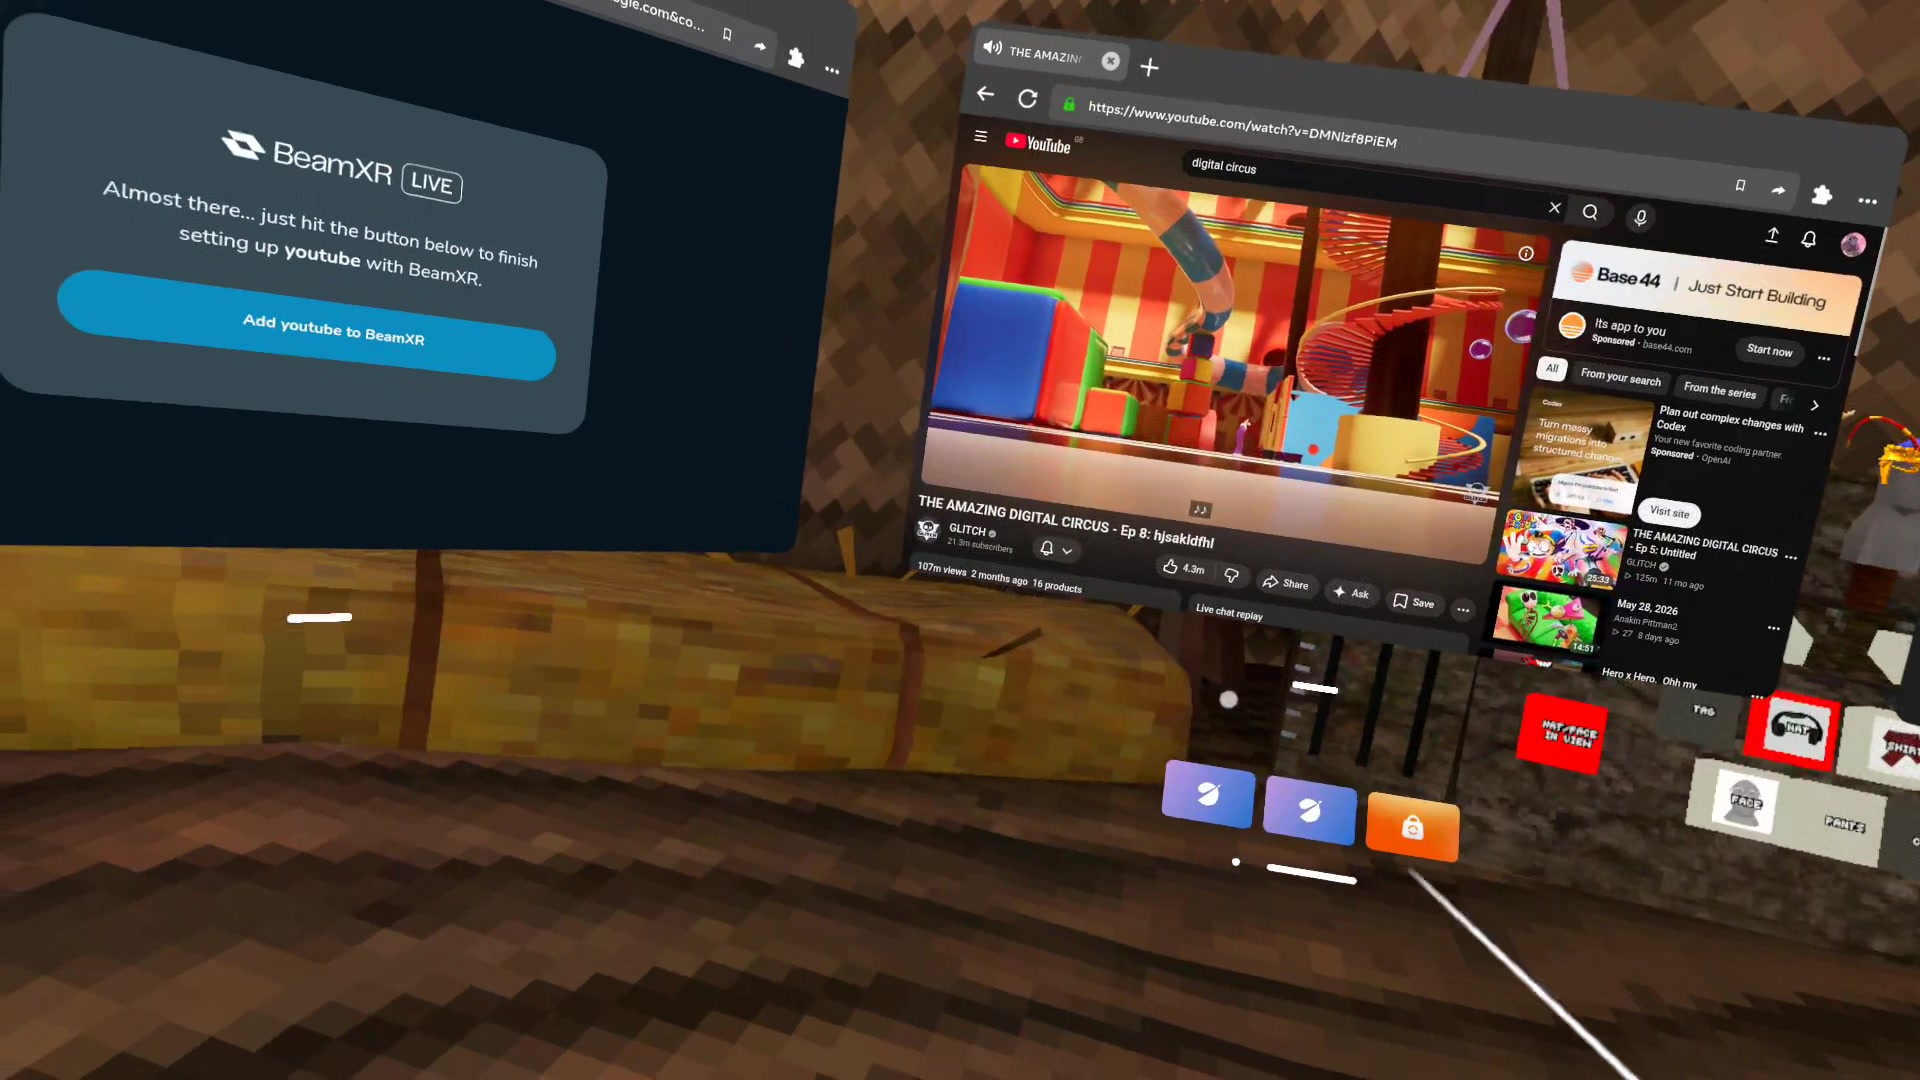Click Add youtube to BeamXR button
Screen dimensions: 1920x1080
[306, 326]
